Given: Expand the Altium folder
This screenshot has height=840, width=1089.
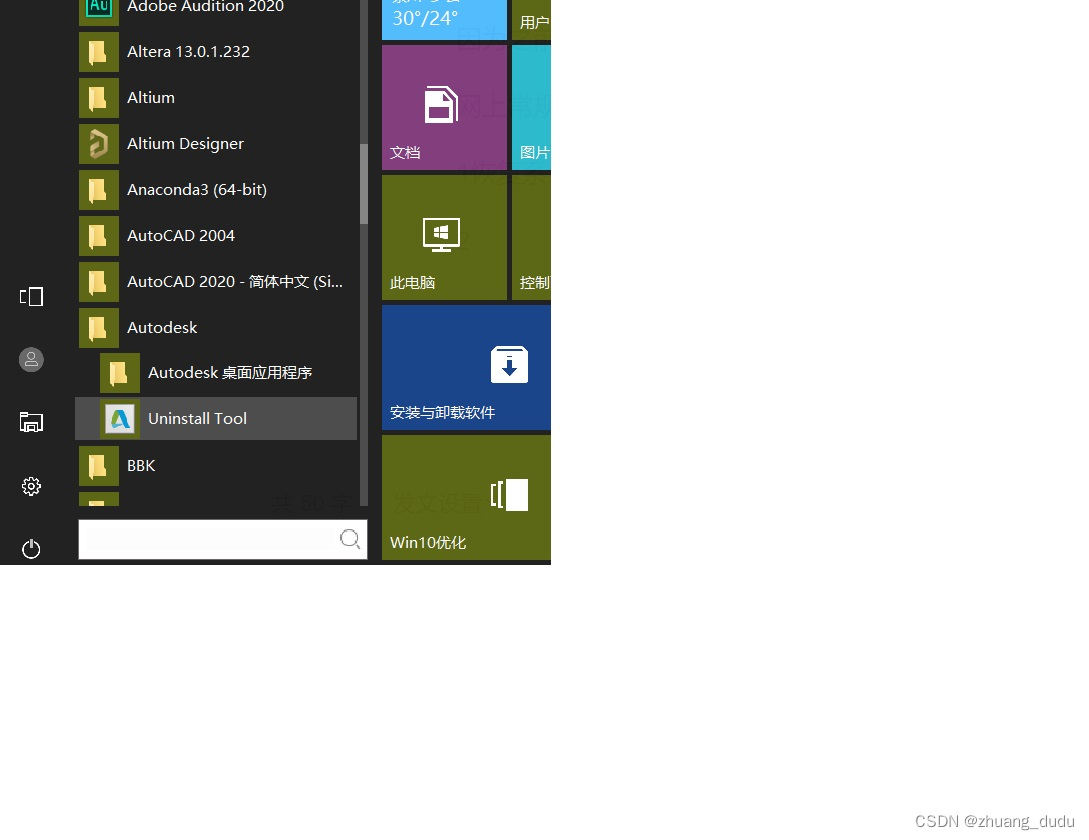Looking at the screenshot, I should point(216,97).
